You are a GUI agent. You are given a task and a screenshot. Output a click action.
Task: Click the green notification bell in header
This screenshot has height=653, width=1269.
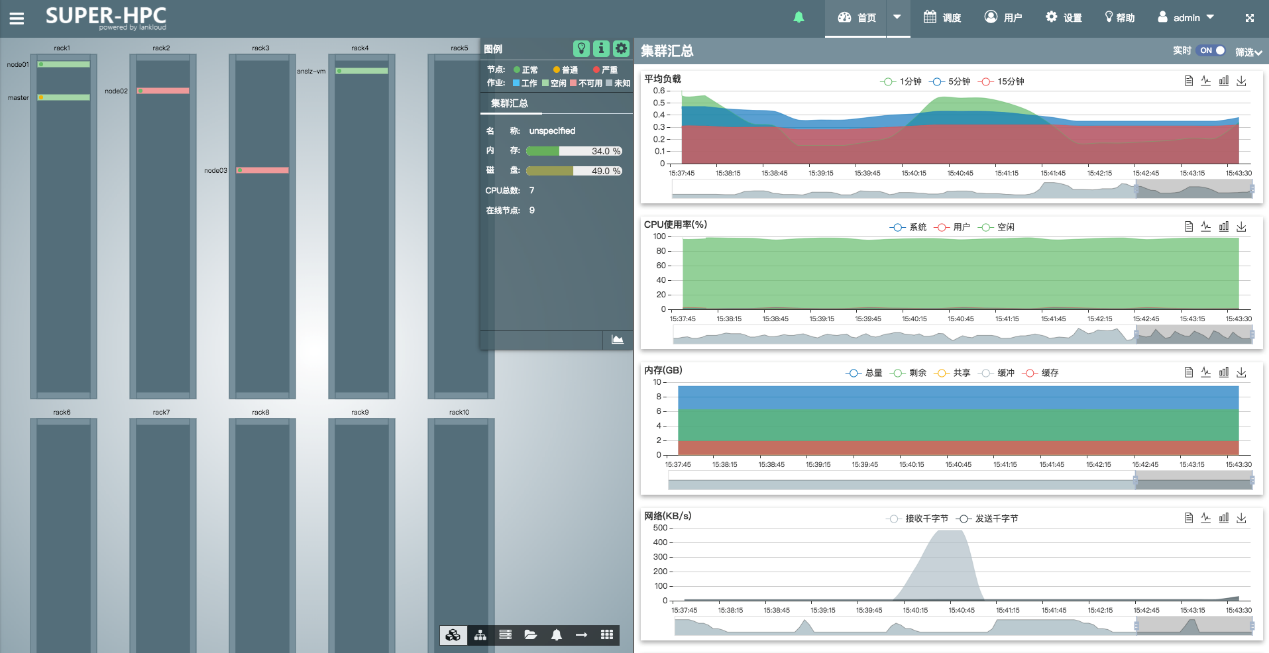click(798, 18)
